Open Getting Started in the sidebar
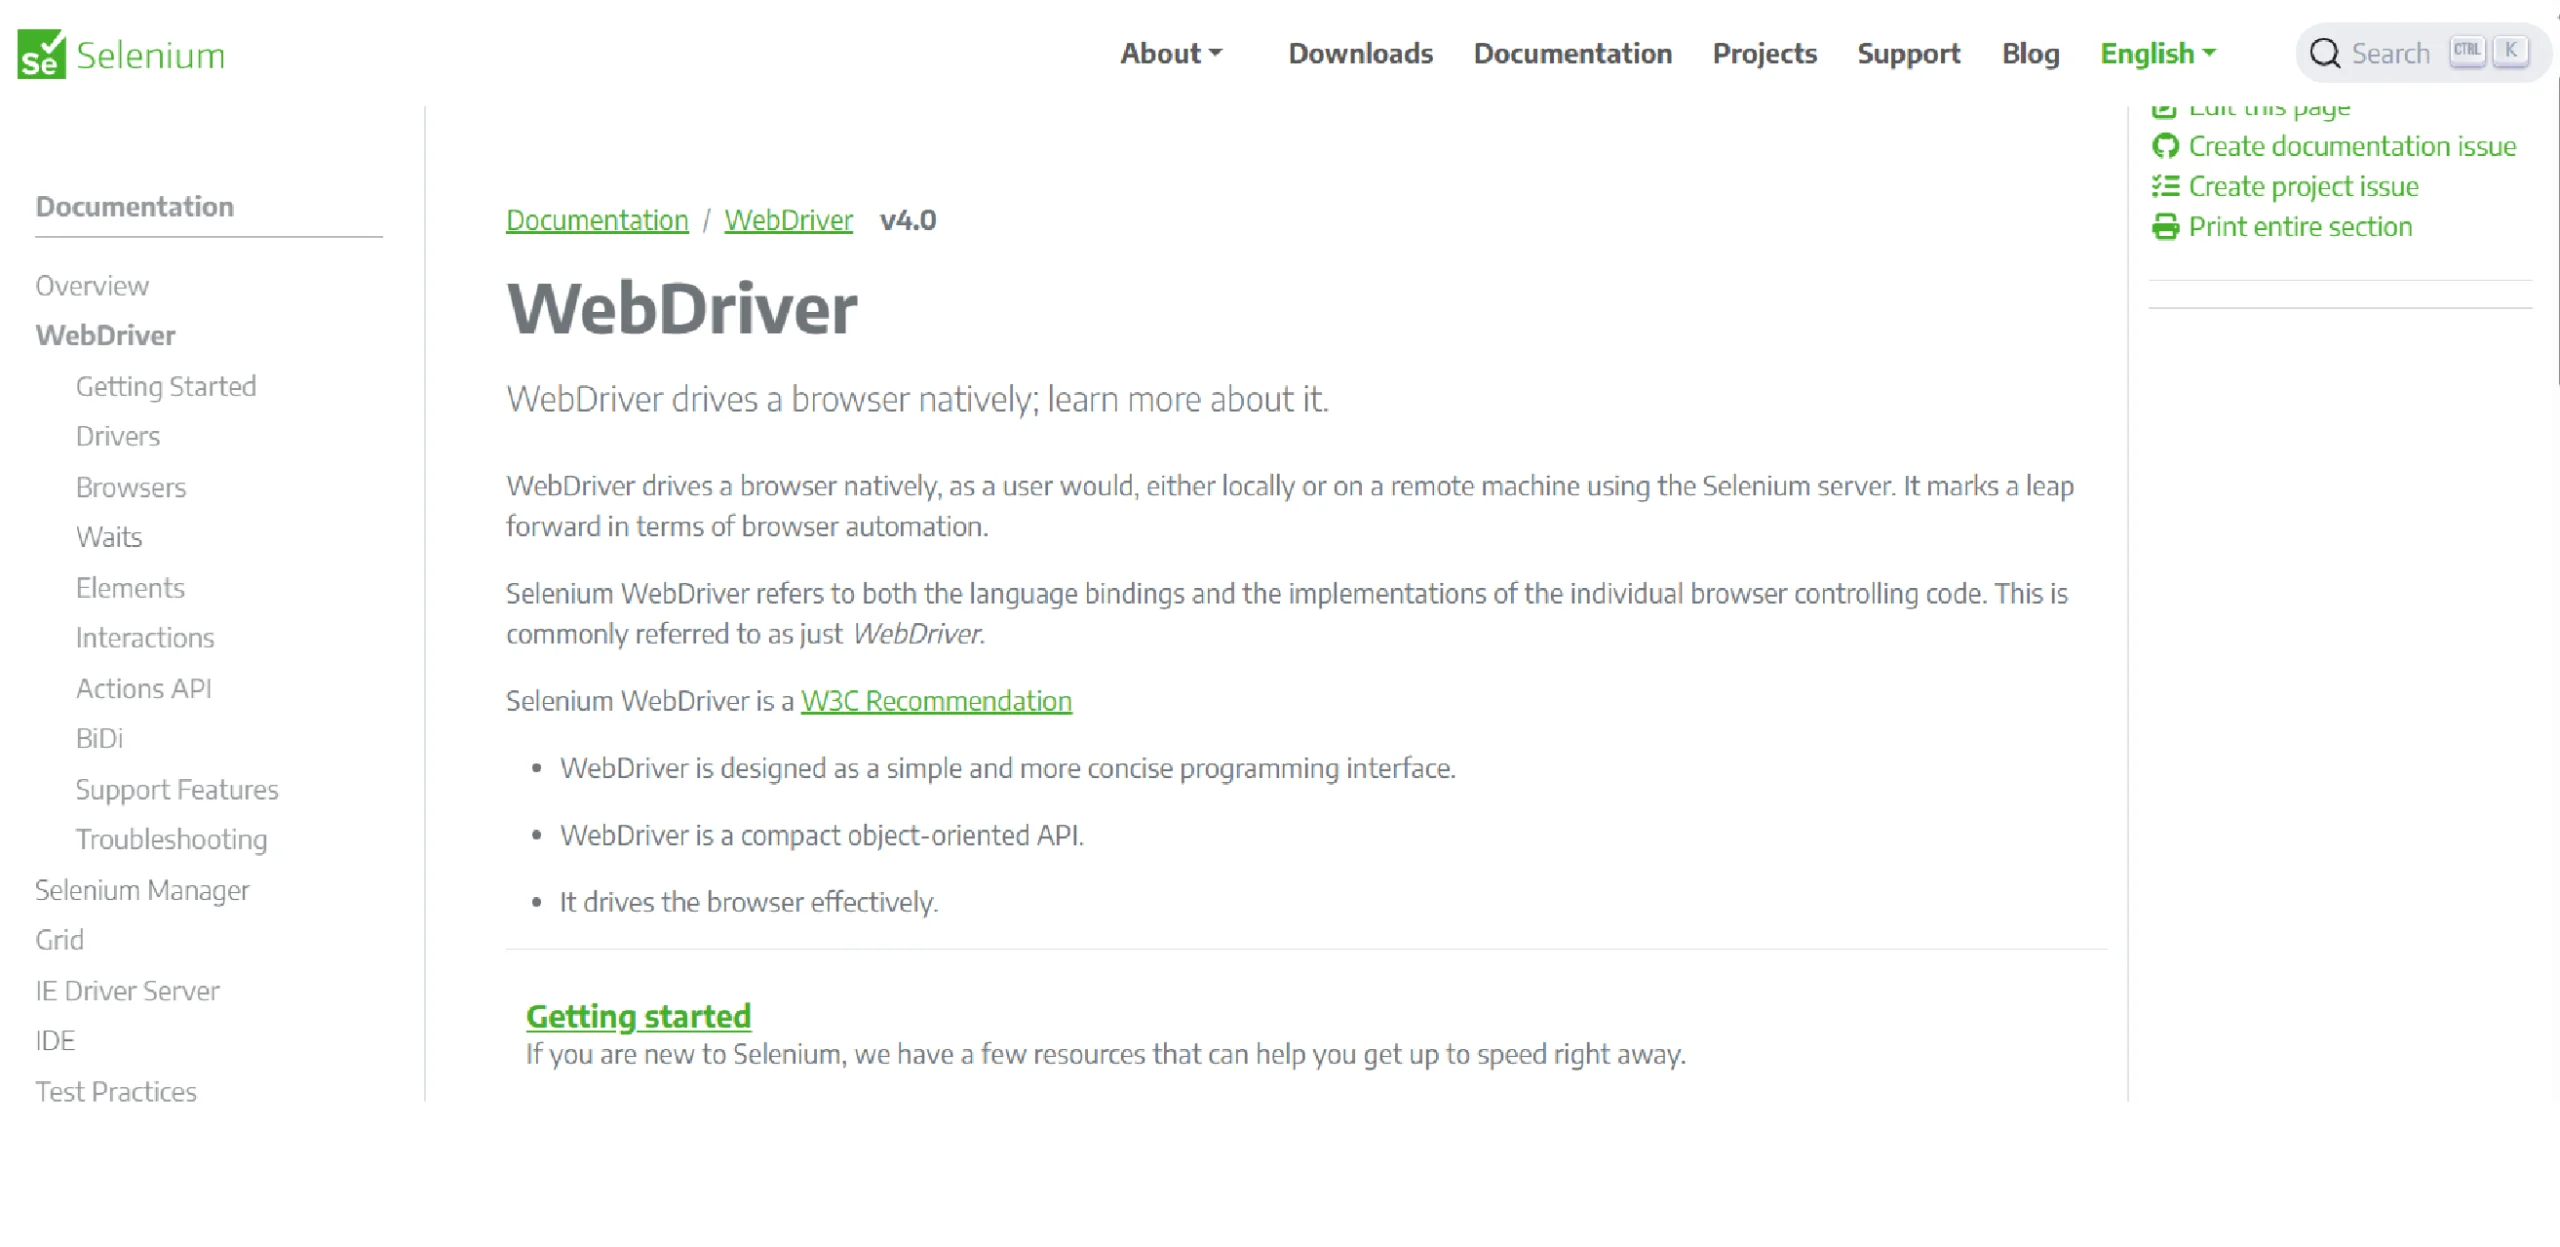This screenshot has height=1247, width=2560. coord(166,386)
